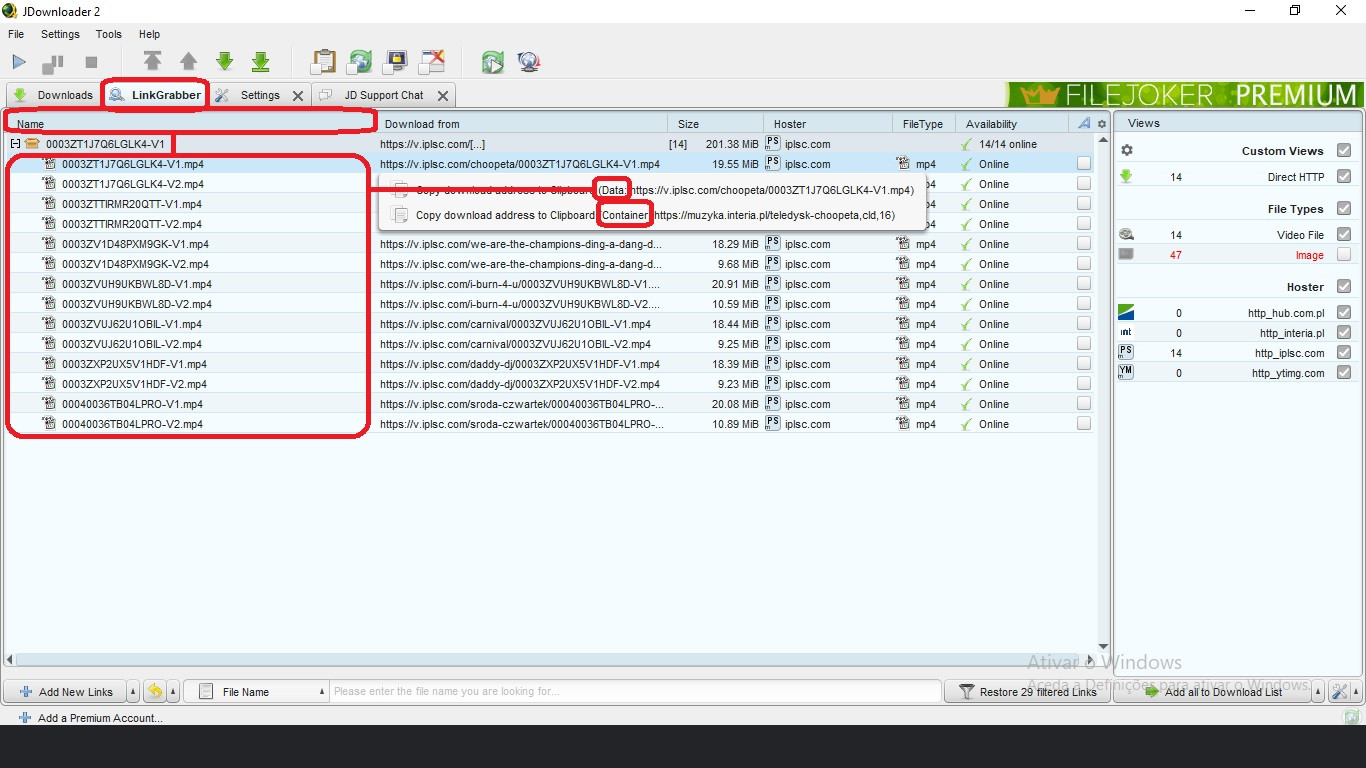Viewport: 1366px width, 768px height.
Task: Open the undo dropdown arrow
Action: [173, 691]
